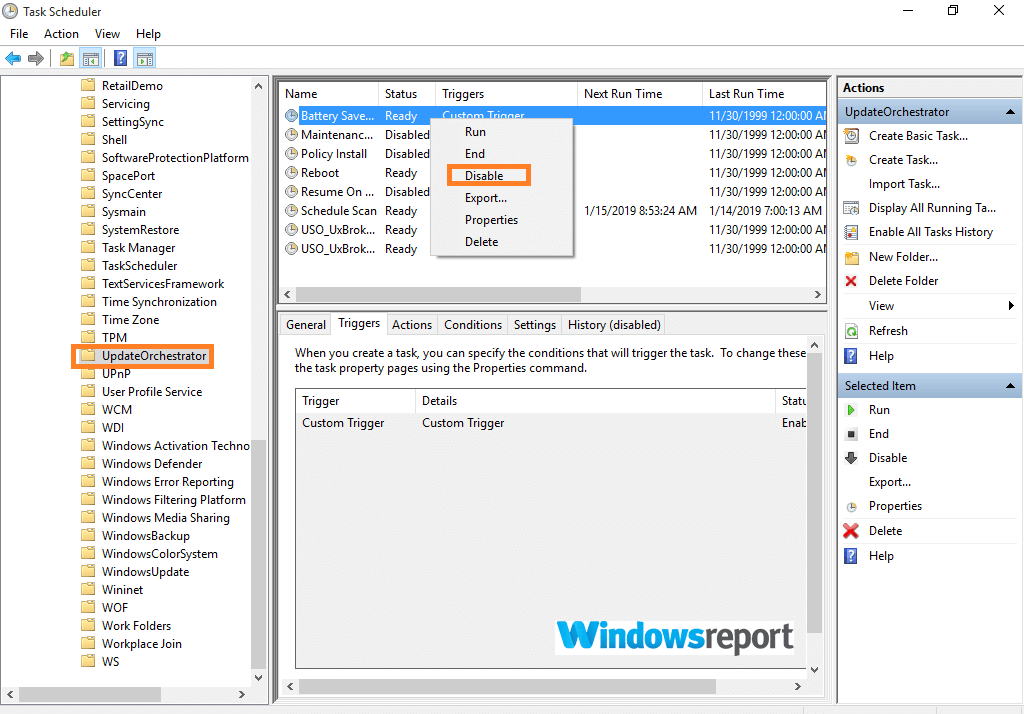This screenshot has height=714, width=1024.
Task: Click the clock icon beside Reboot task
Action: coord(291,173)
